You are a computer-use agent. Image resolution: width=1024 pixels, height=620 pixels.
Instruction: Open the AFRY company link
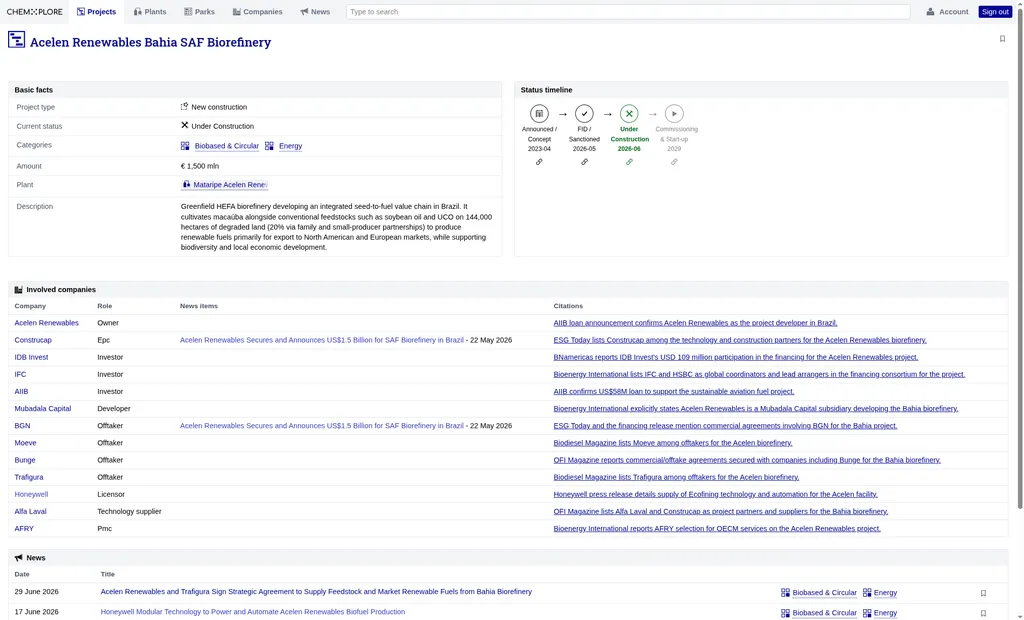point(24,529)
